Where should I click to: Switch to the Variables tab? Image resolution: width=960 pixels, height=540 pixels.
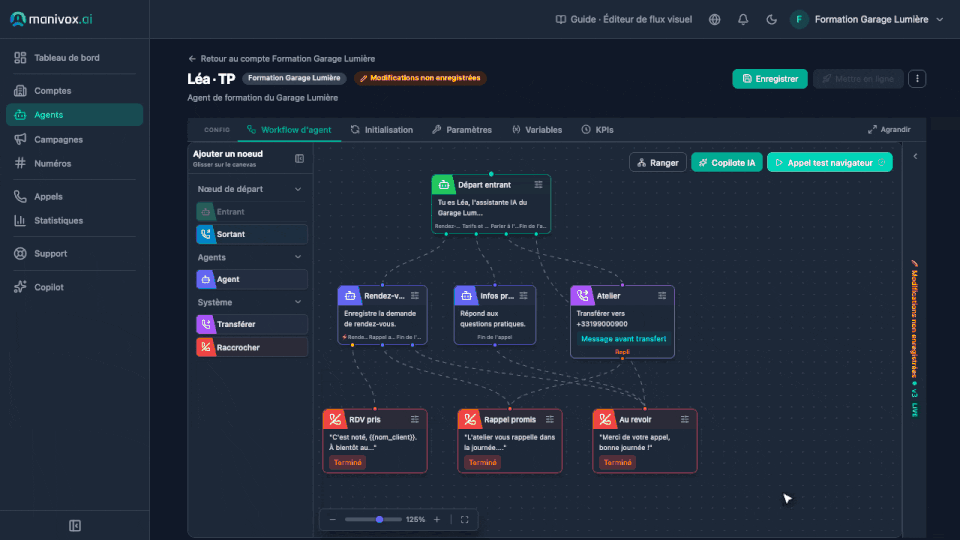point(537,130)
